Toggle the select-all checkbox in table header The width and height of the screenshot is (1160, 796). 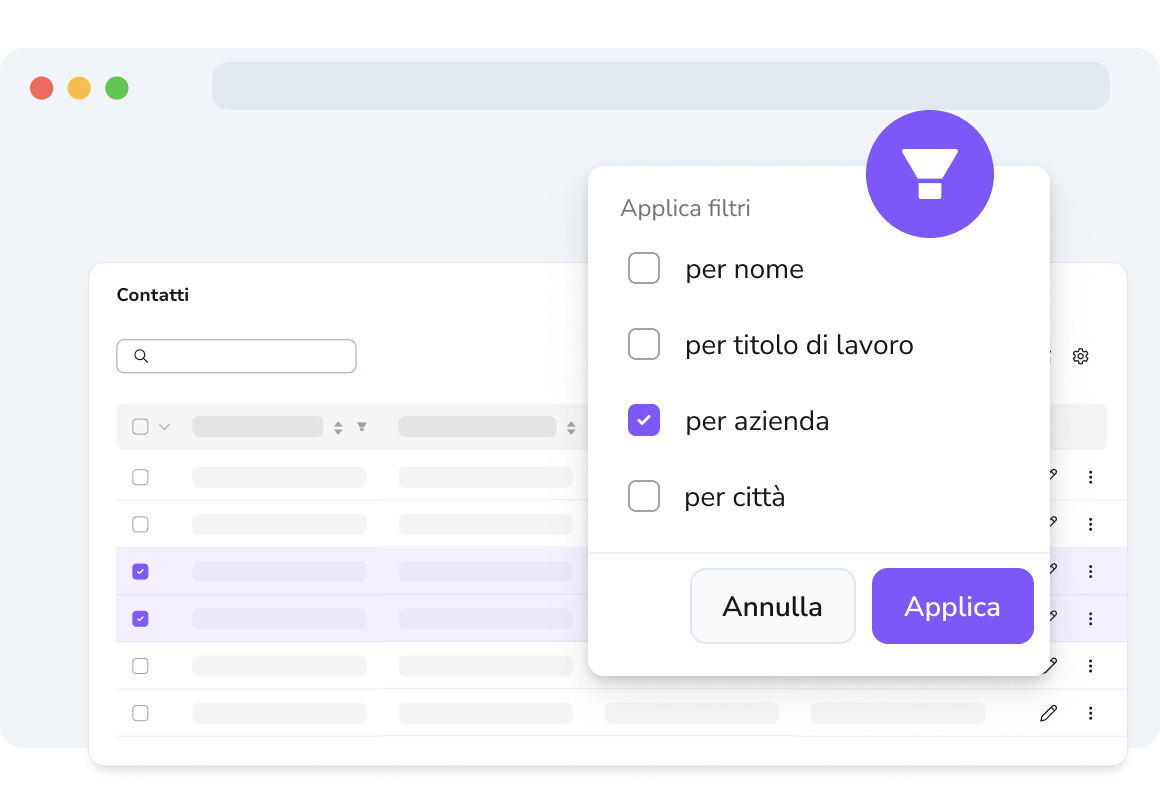140,427
